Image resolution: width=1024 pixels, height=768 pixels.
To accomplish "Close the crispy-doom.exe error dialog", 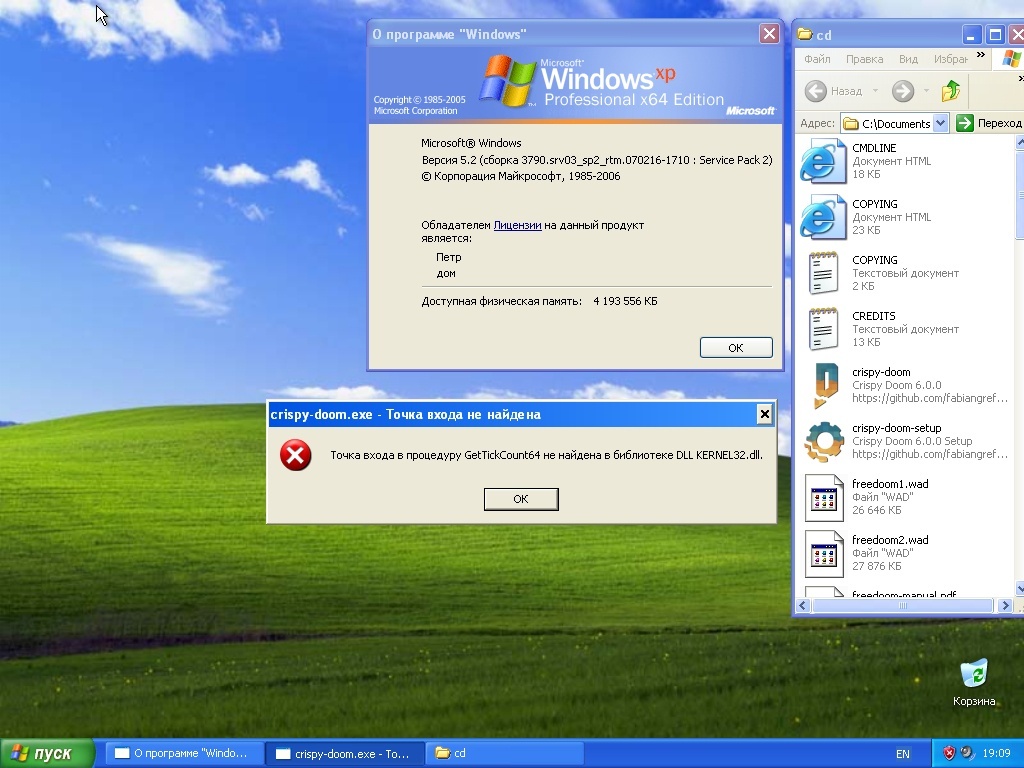I will pyautogui.click(x=765, y=414).
